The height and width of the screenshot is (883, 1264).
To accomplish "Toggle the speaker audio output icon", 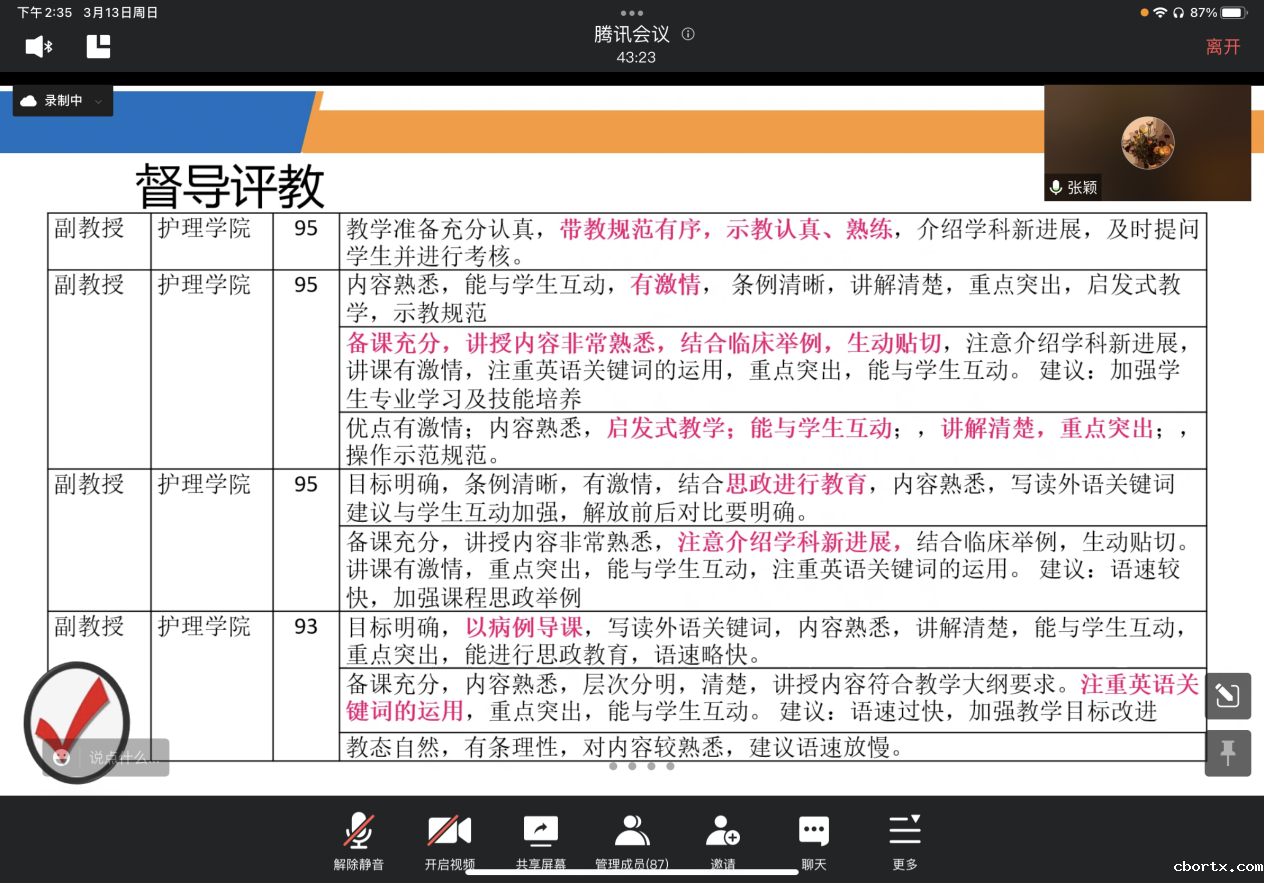I will click(x=39, y=46).
